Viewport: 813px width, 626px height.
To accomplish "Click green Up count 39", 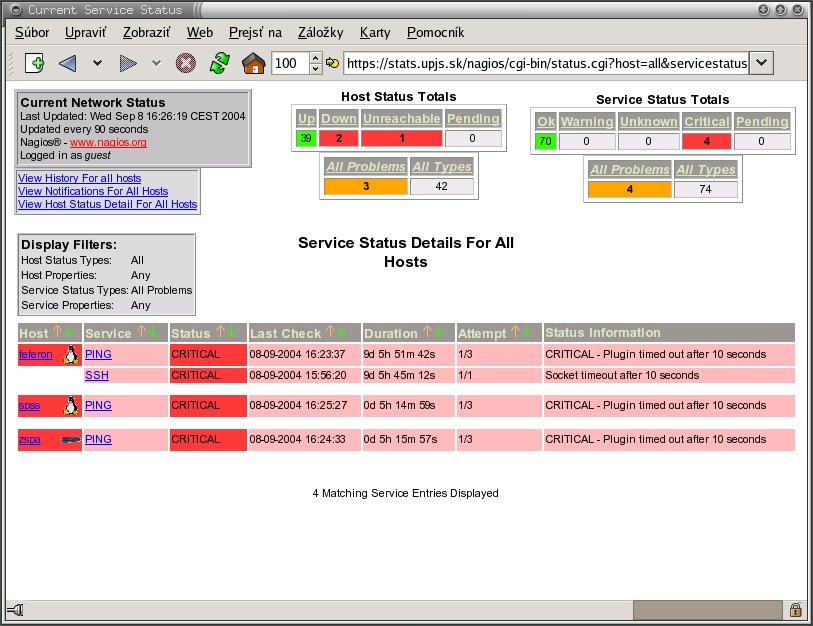I will pyautogui.click(x=306, y=138).
